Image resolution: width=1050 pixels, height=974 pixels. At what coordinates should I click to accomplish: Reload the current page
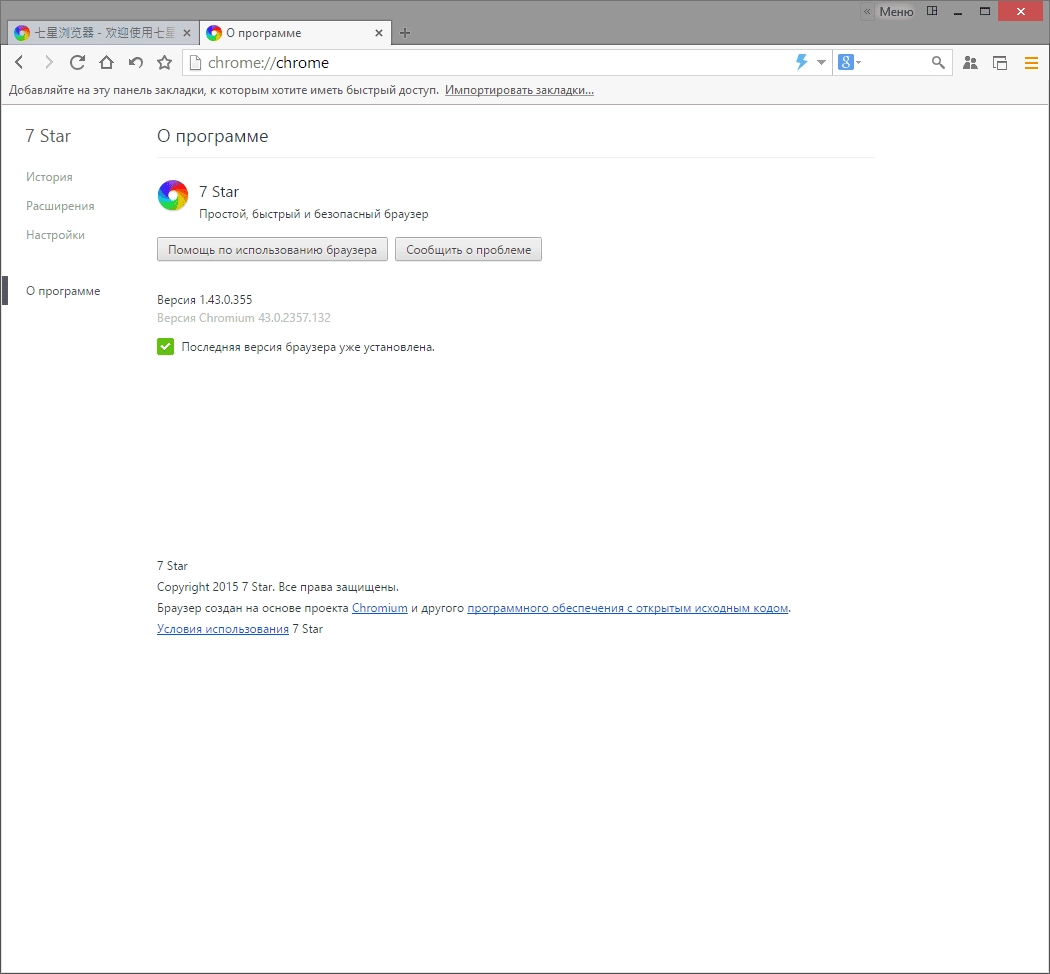(78, 62)
